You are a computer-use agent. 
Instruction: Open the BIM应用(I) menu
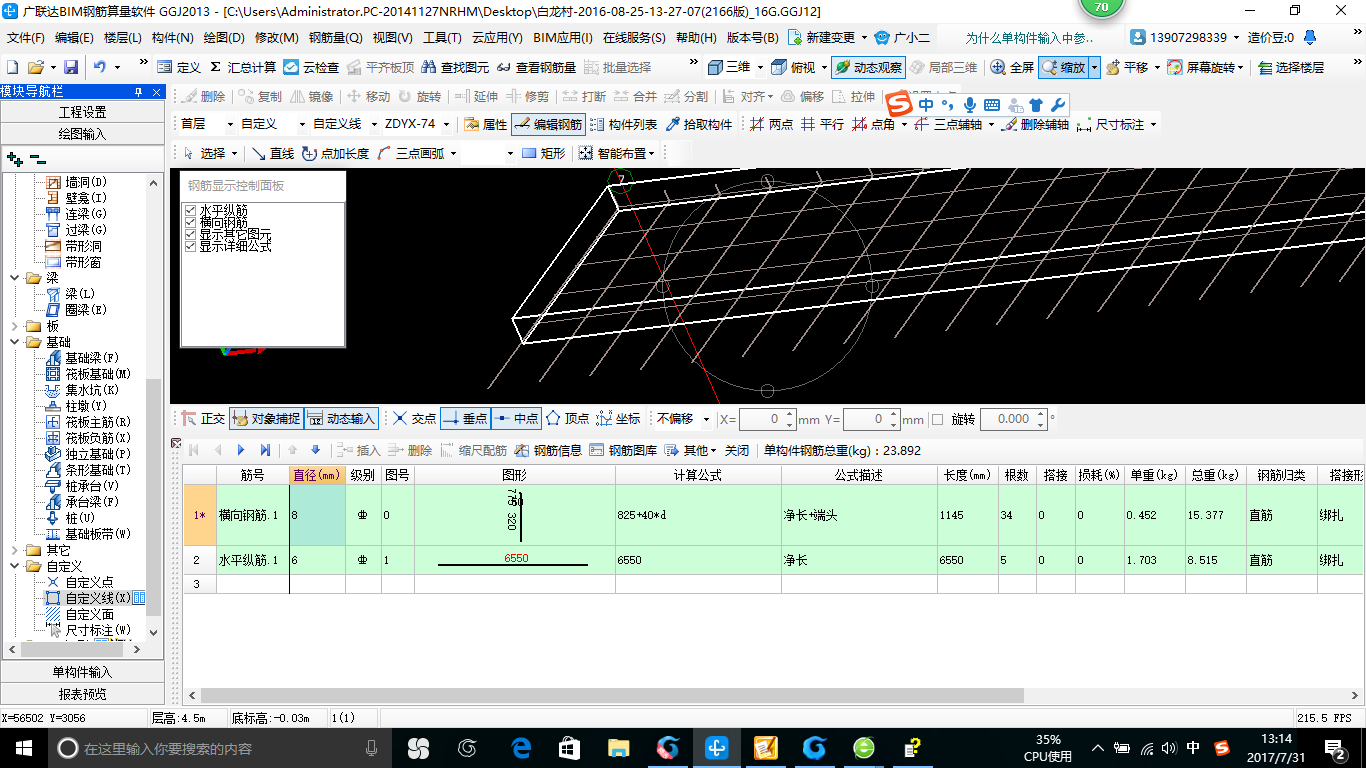[562, 38]
